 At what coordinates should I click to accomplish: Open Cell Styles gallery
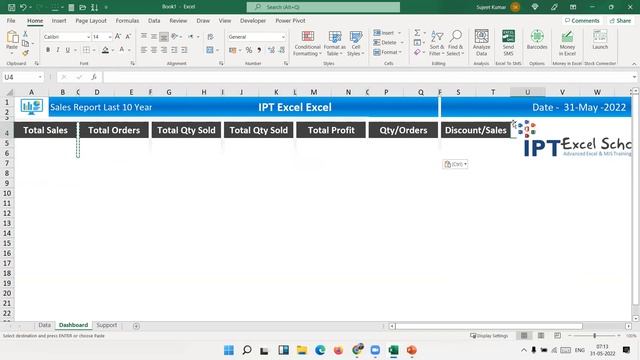pyautogui.click(x=356, y=43)
